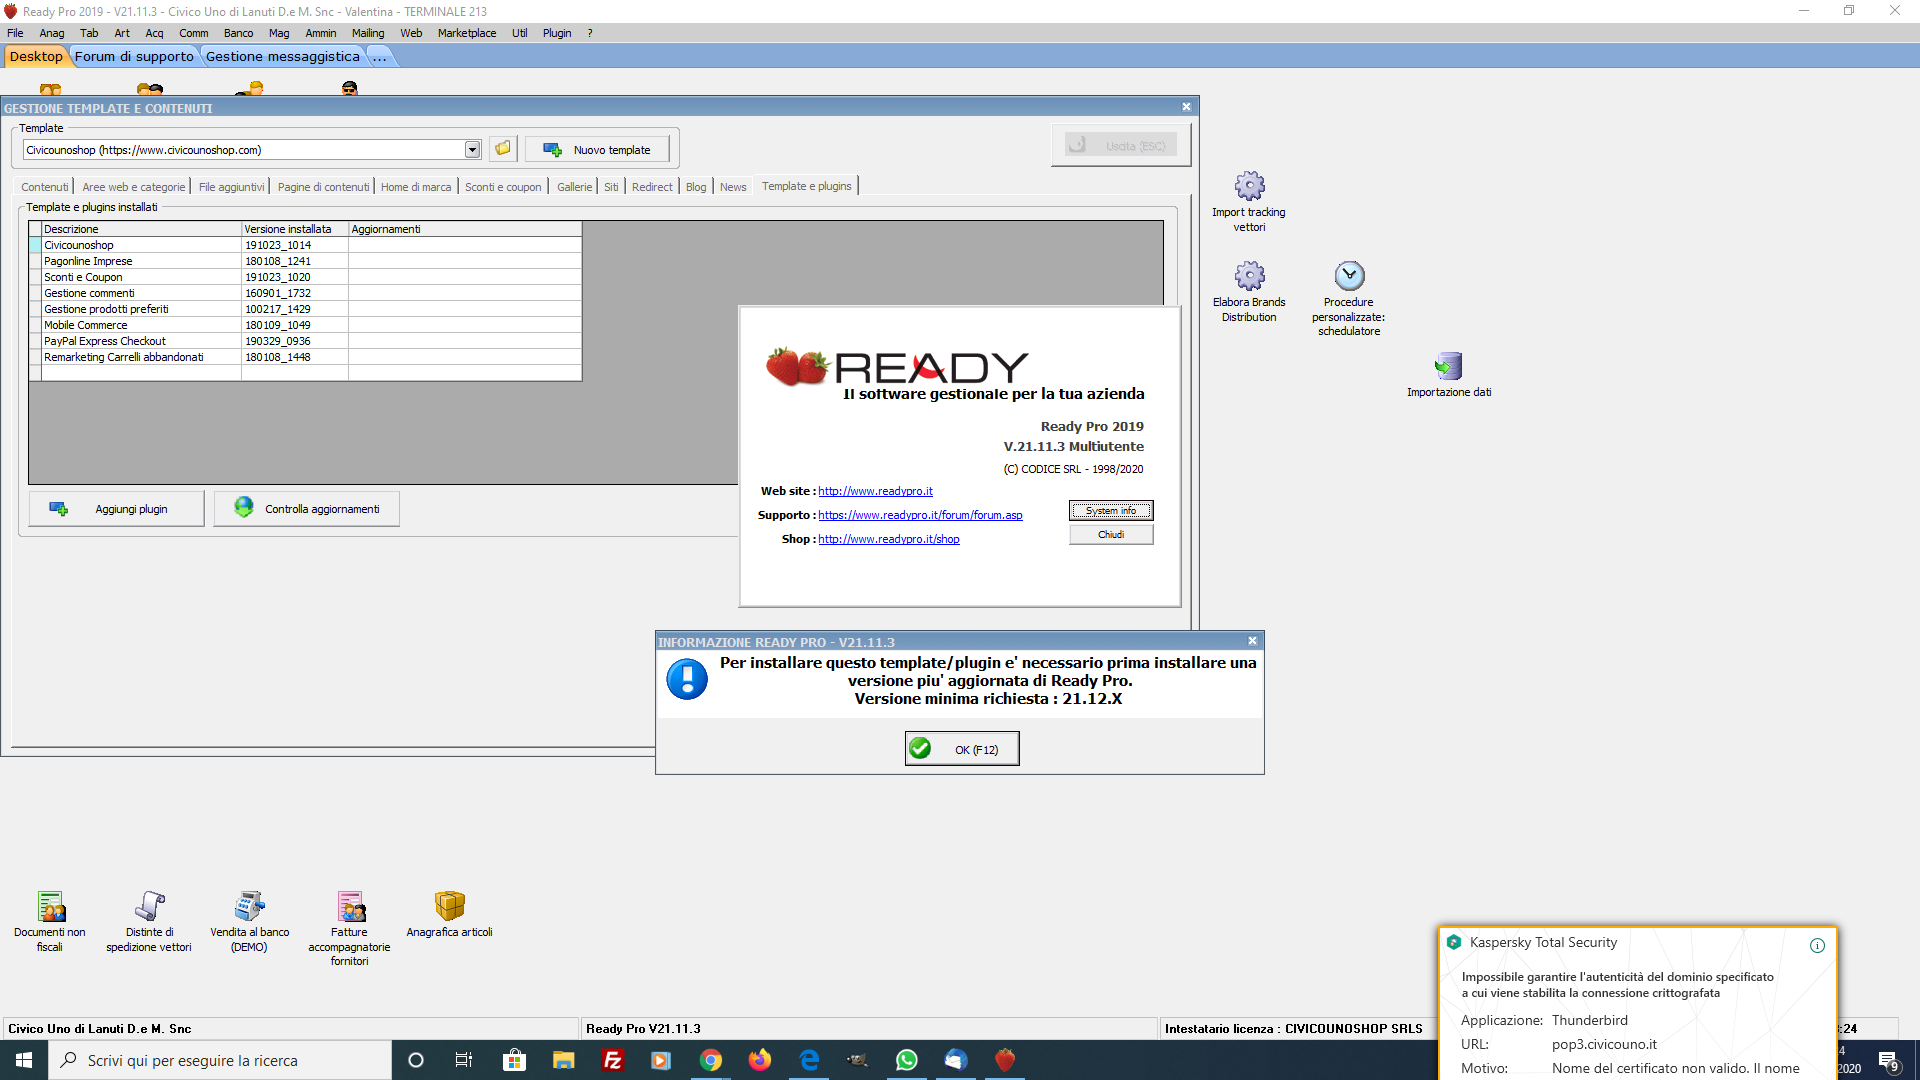The image size is (1920, 1080).
Task: Open WhatsApp from taskbar
Action: (907, 1060)
